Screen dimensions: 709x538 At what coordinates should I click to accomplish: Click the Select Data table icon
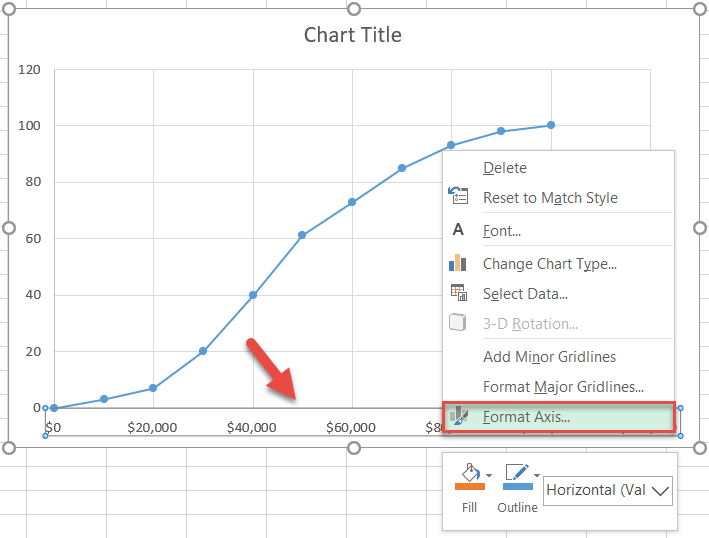[x=458, y=293]
